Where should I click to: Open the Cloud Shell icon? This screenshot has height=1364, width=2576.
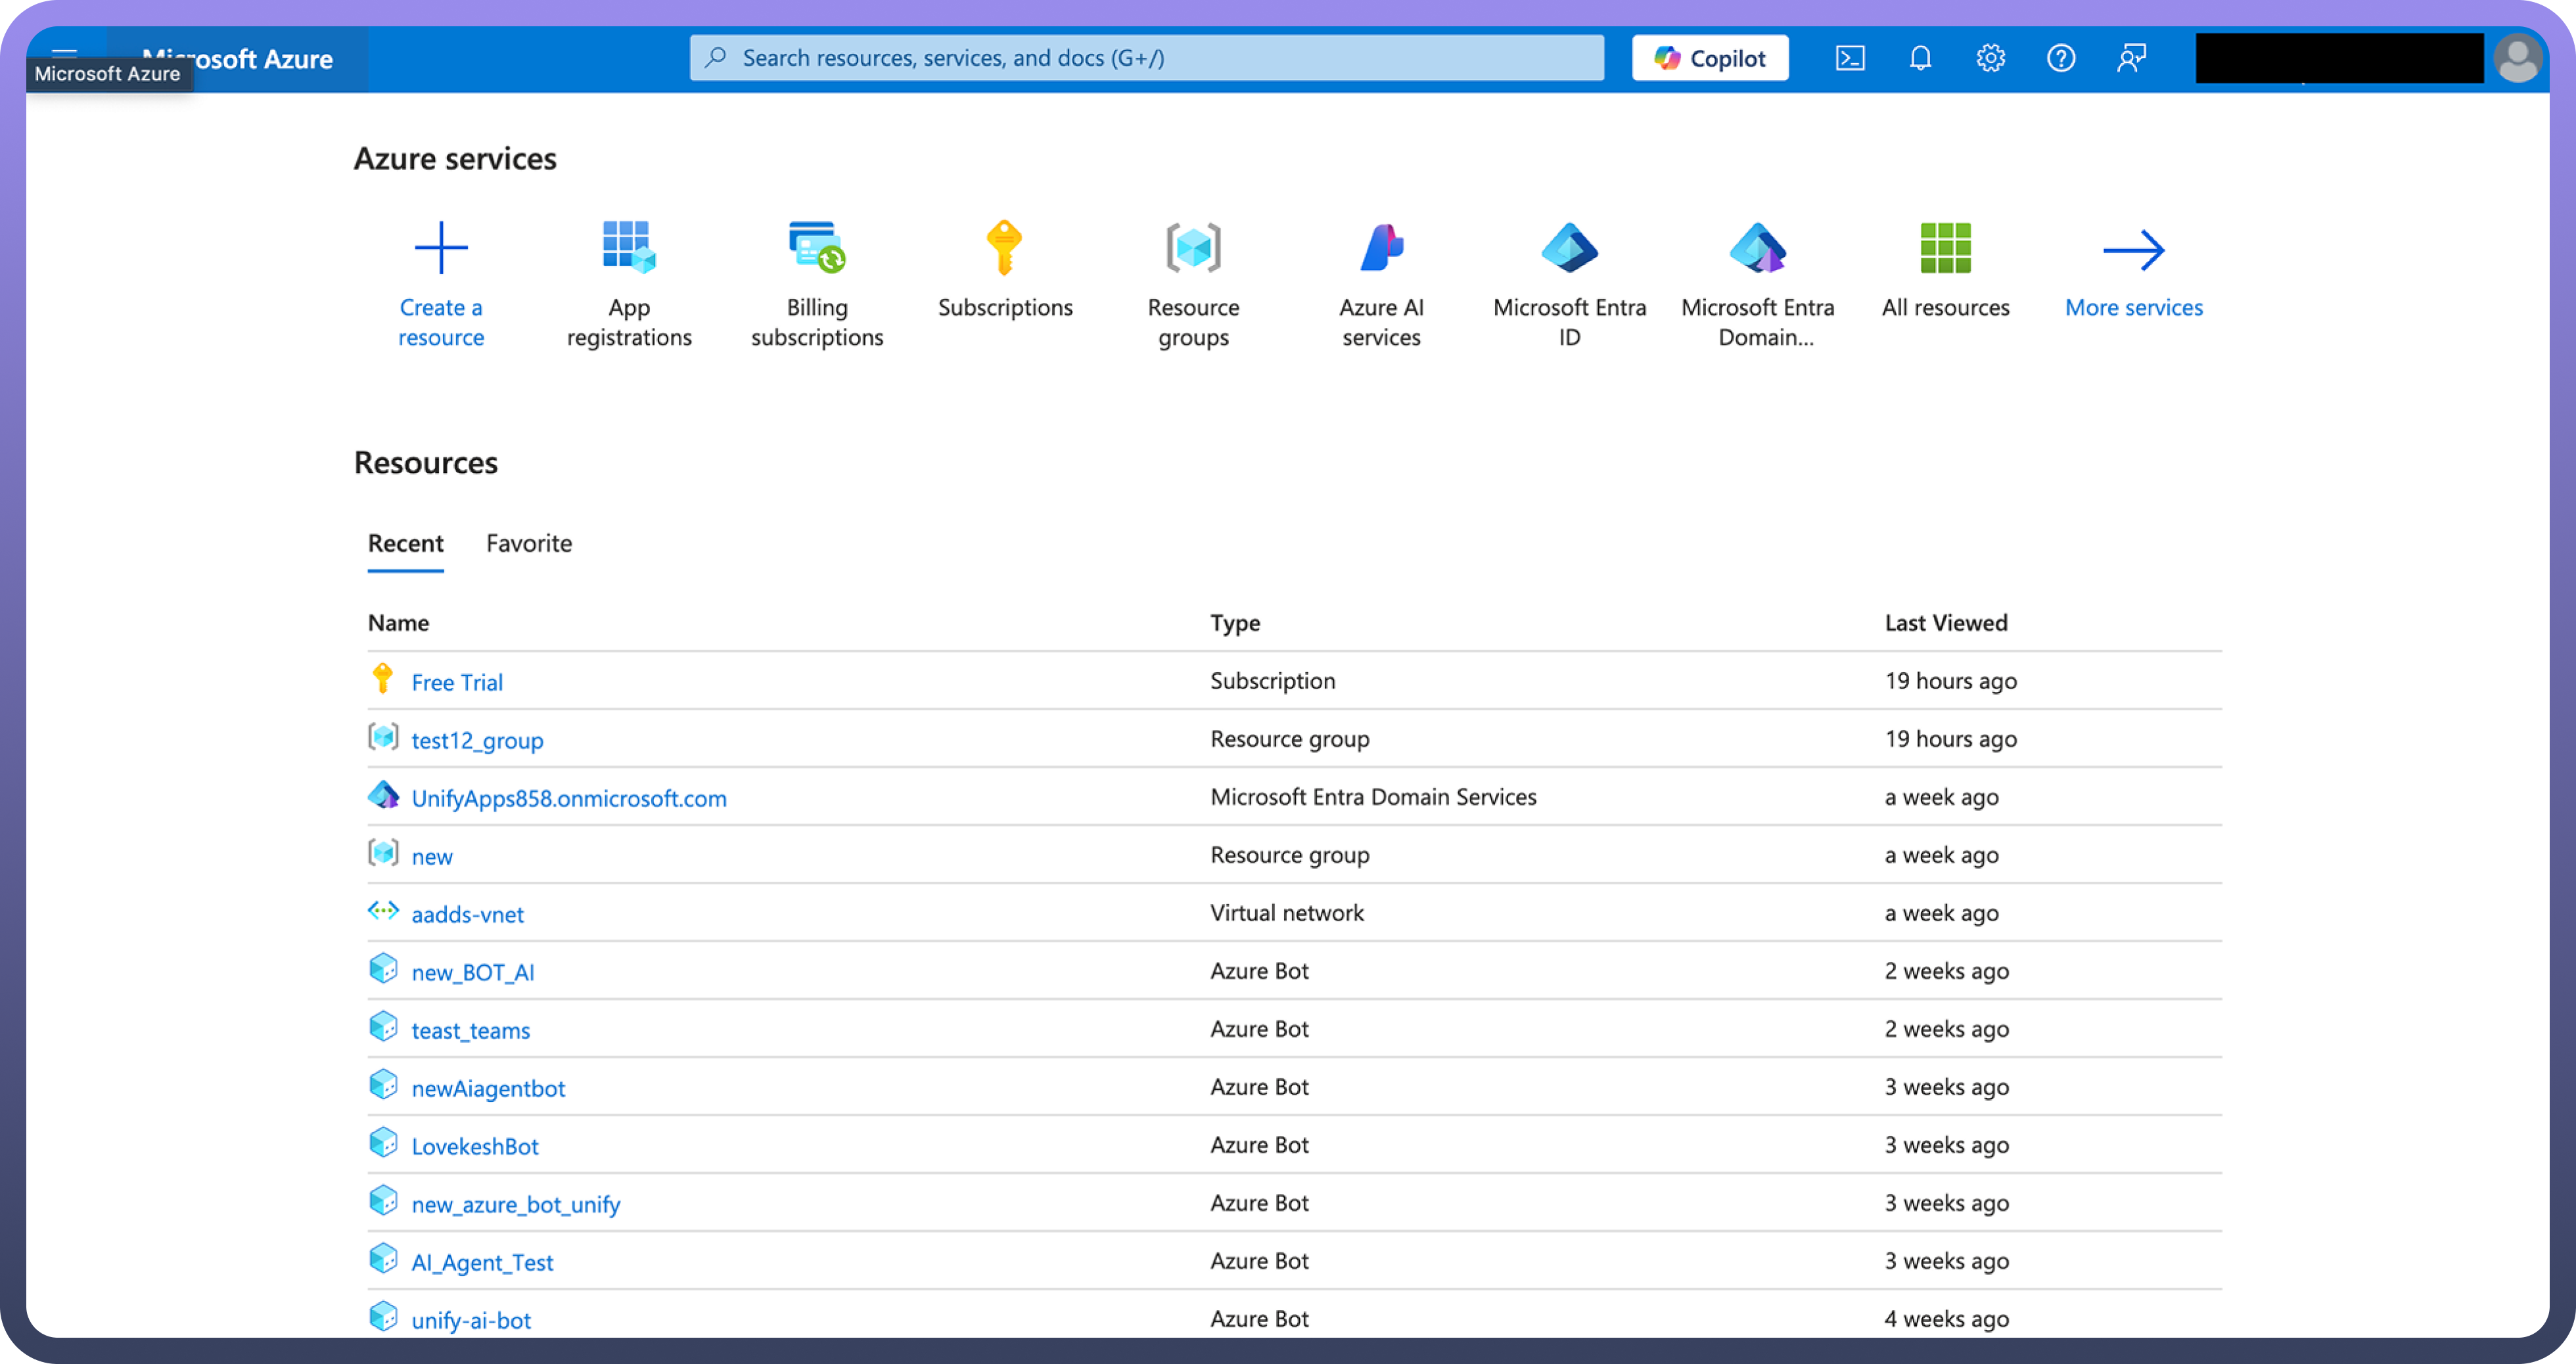[x=1850, y=58]
